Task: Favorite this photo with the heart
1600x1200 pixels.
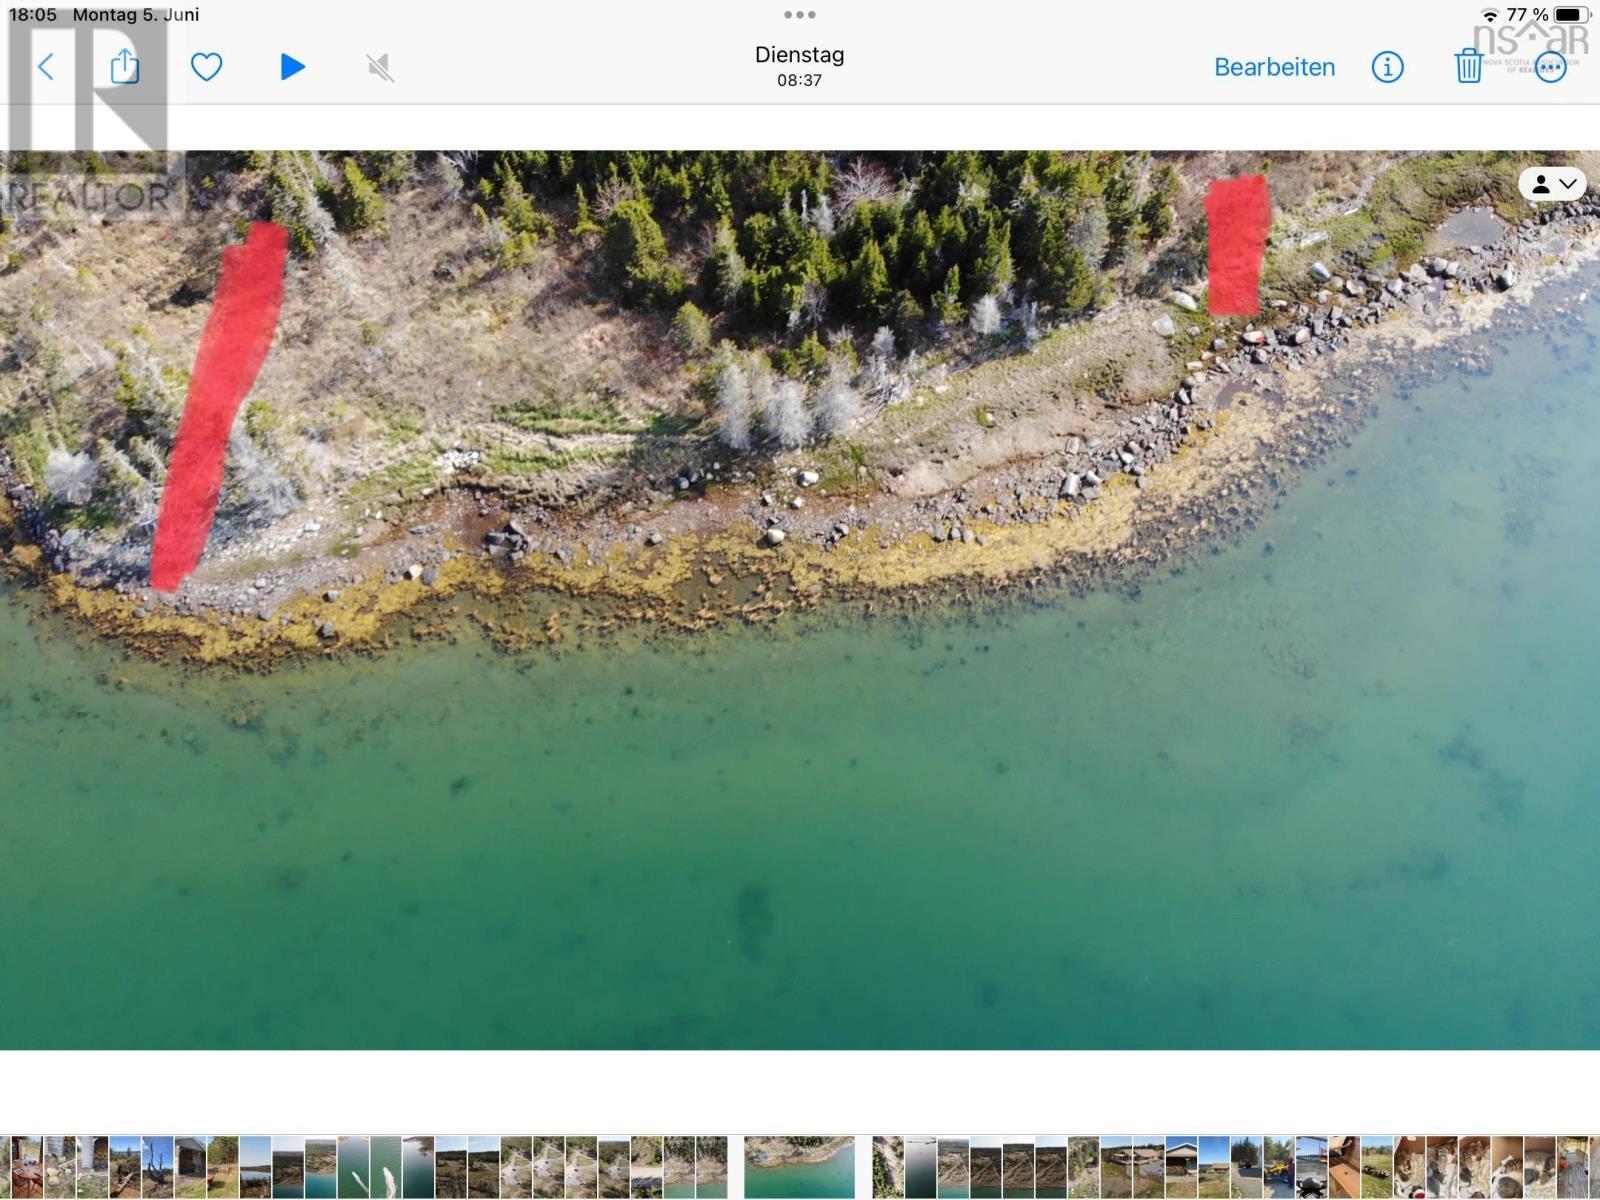Action: pyautogui.click(x=206, y=67)
